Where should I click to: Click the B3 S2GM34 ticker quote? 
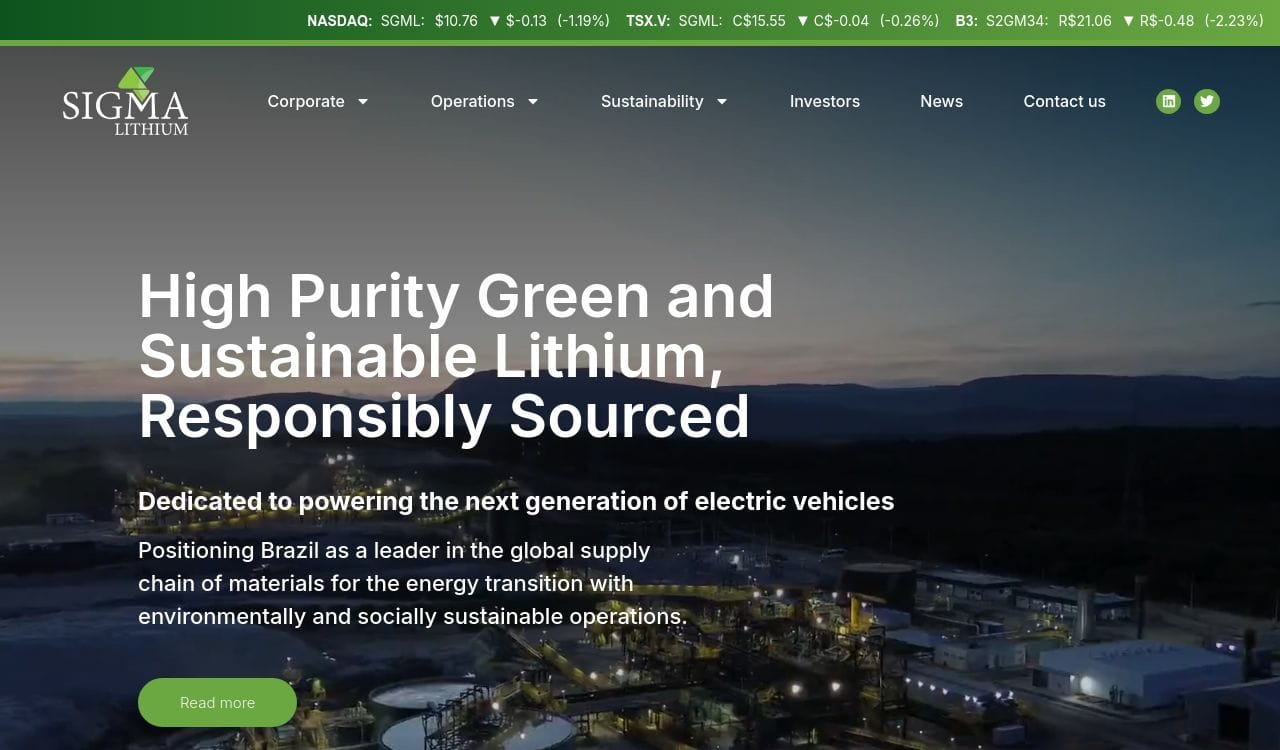(x=1110, y=20)
